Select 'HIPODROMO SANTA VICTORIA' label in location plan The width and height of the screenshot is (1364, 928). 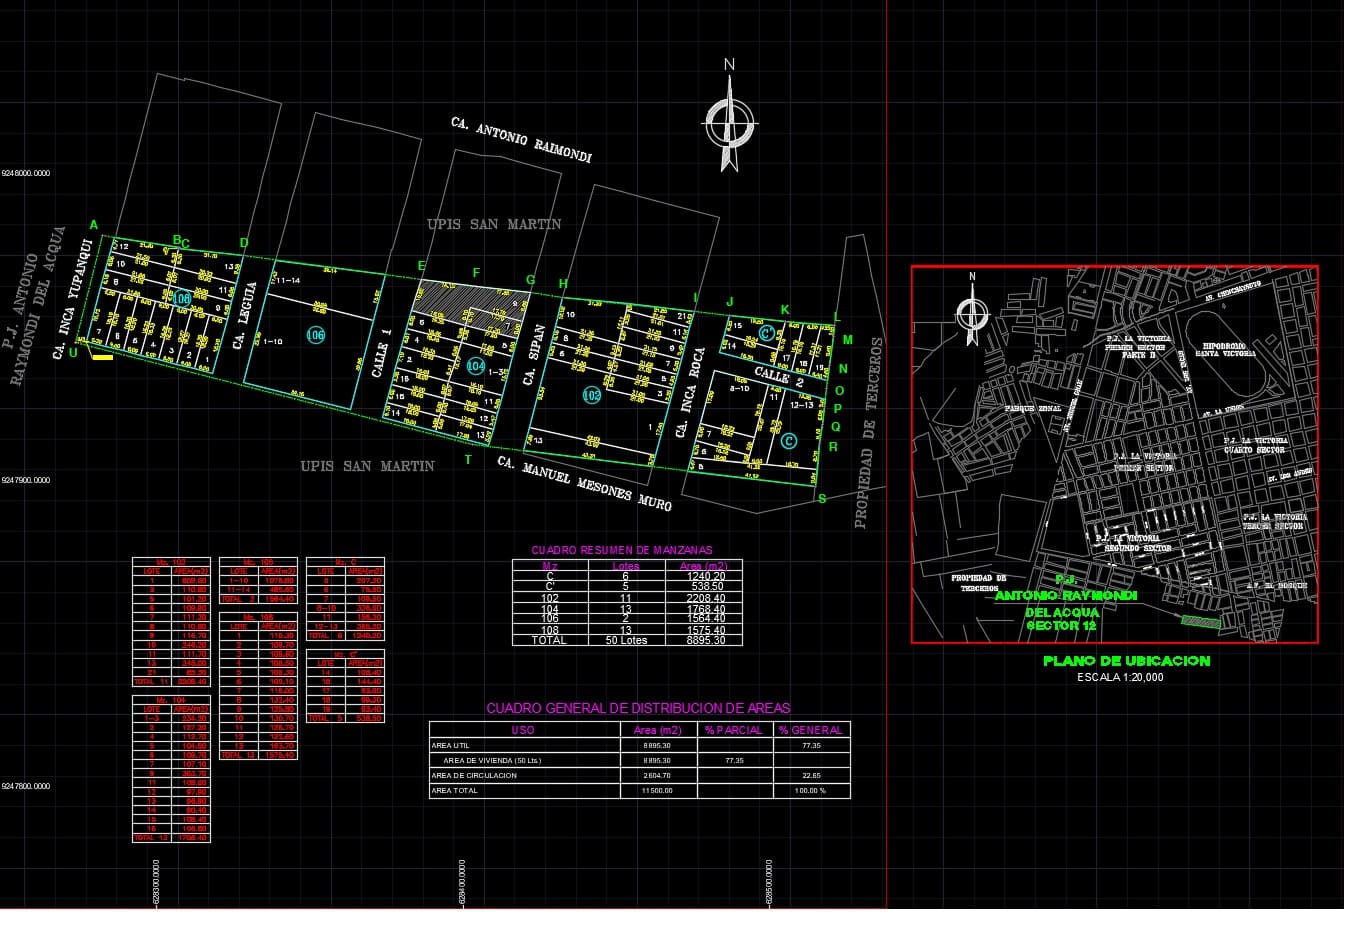pyautogui.click(x=1226, y=349)
